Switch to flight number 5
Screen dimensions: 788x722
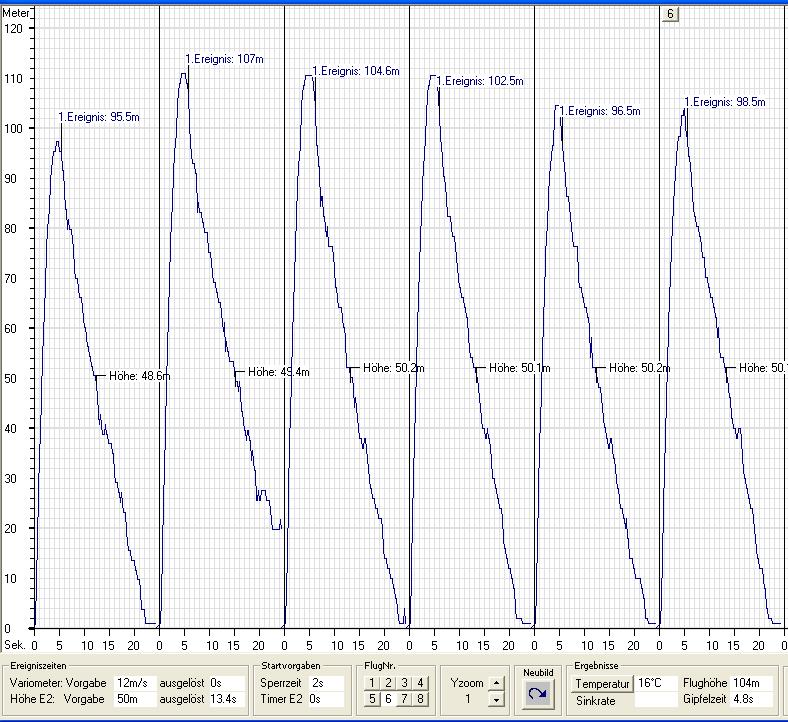[x=372, y=699]
